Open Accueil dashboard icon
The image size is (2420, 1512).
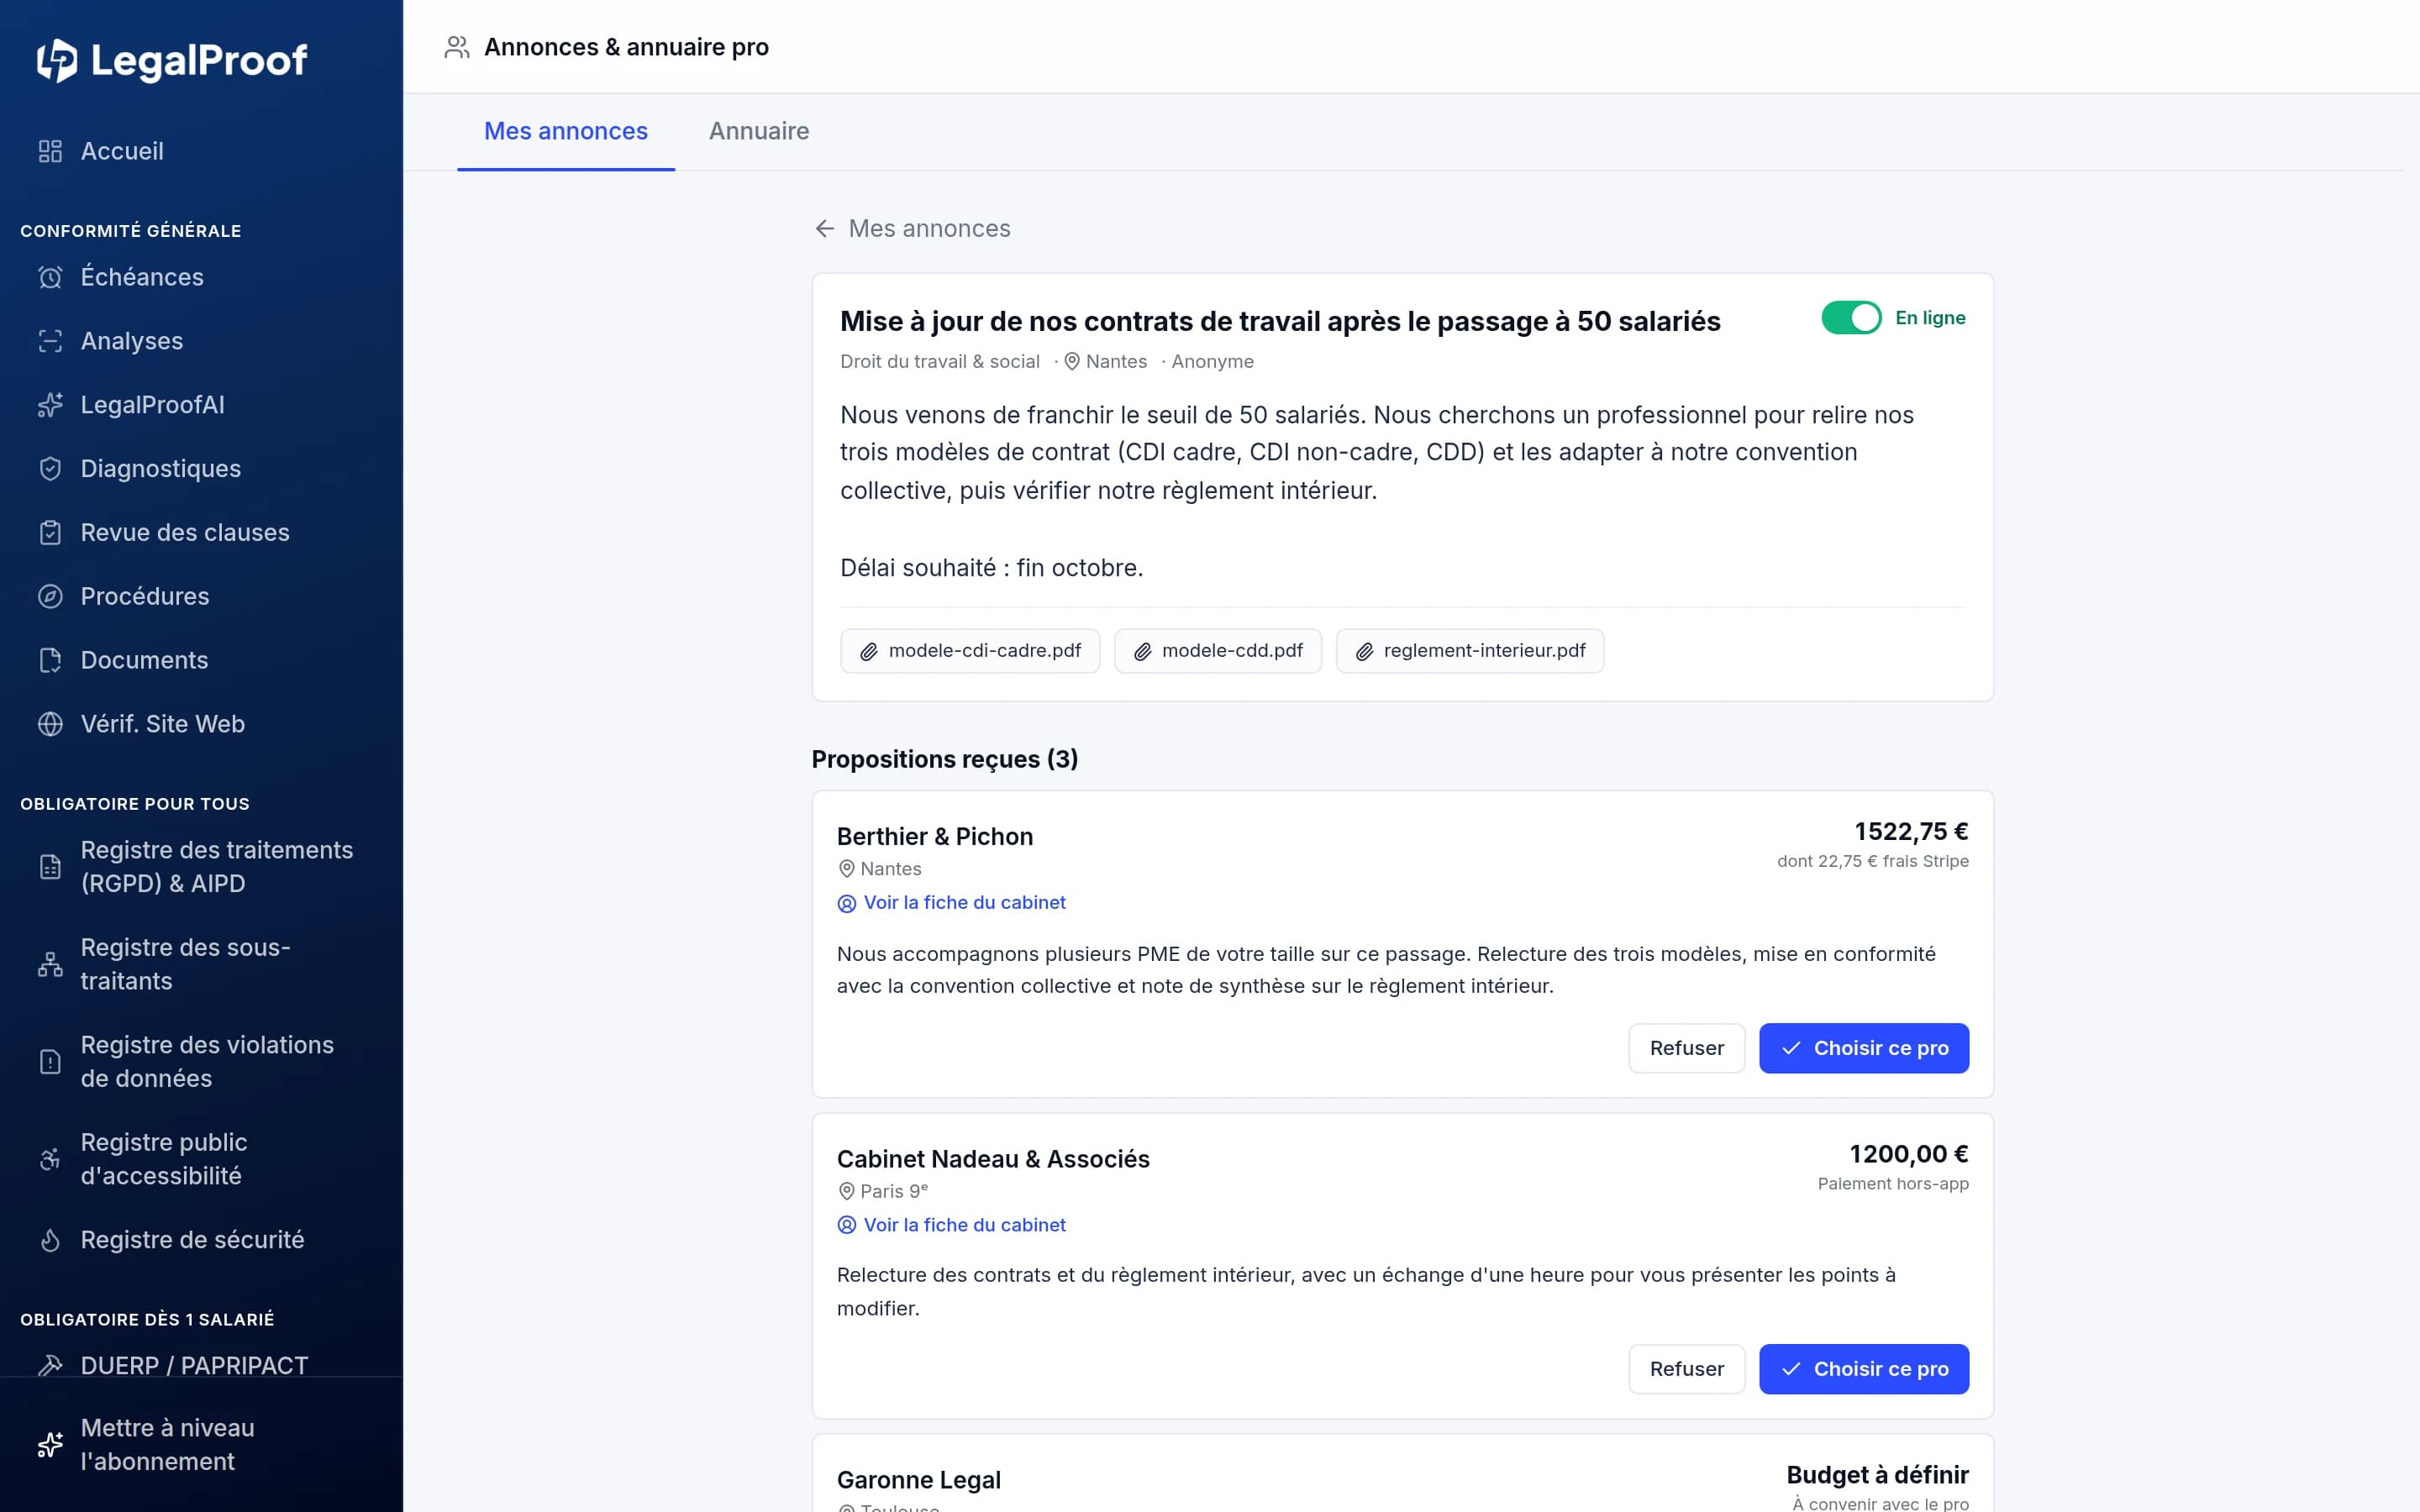[50, 151]
